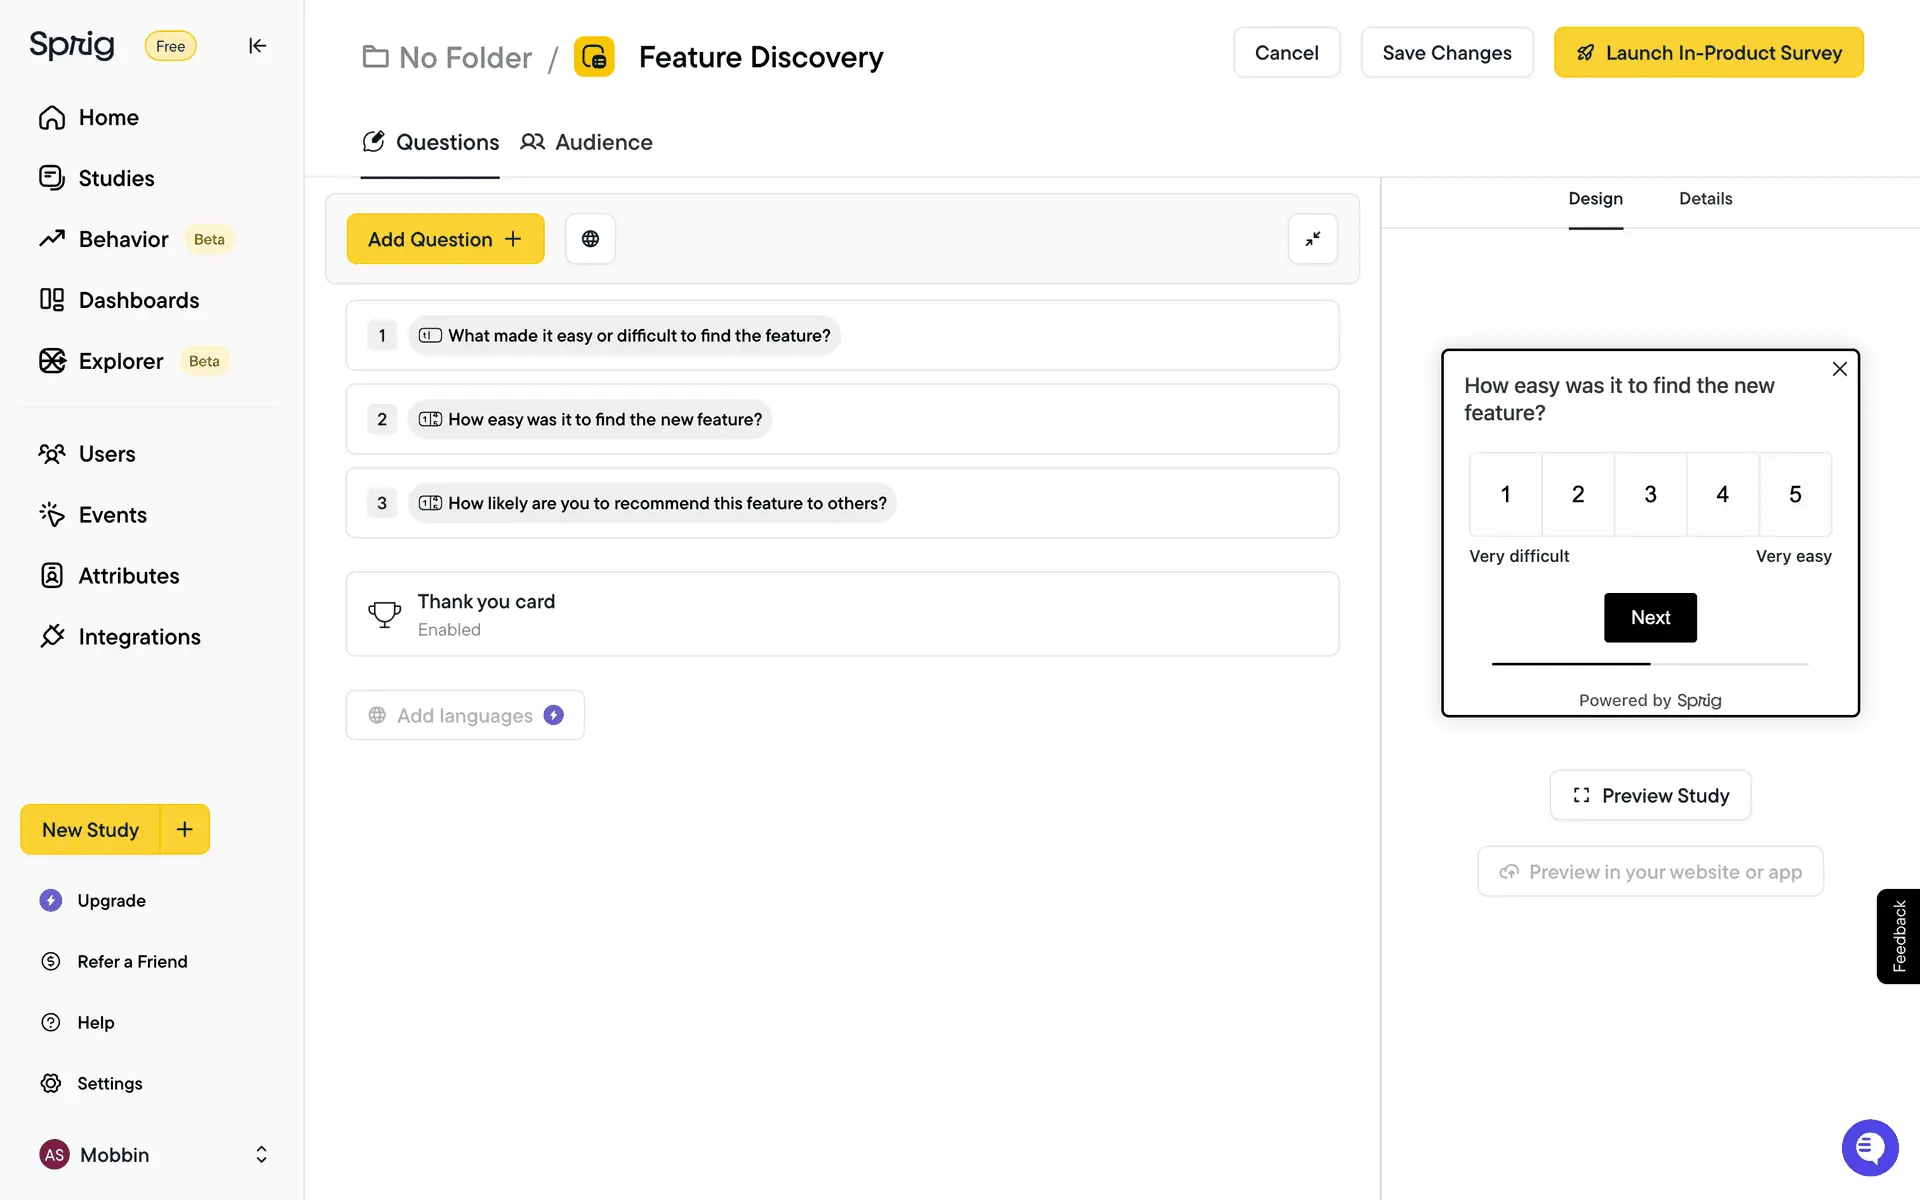Select rating 1 in the survey preview
The image size is (1920, 1200).
[x=1505, y=494]
